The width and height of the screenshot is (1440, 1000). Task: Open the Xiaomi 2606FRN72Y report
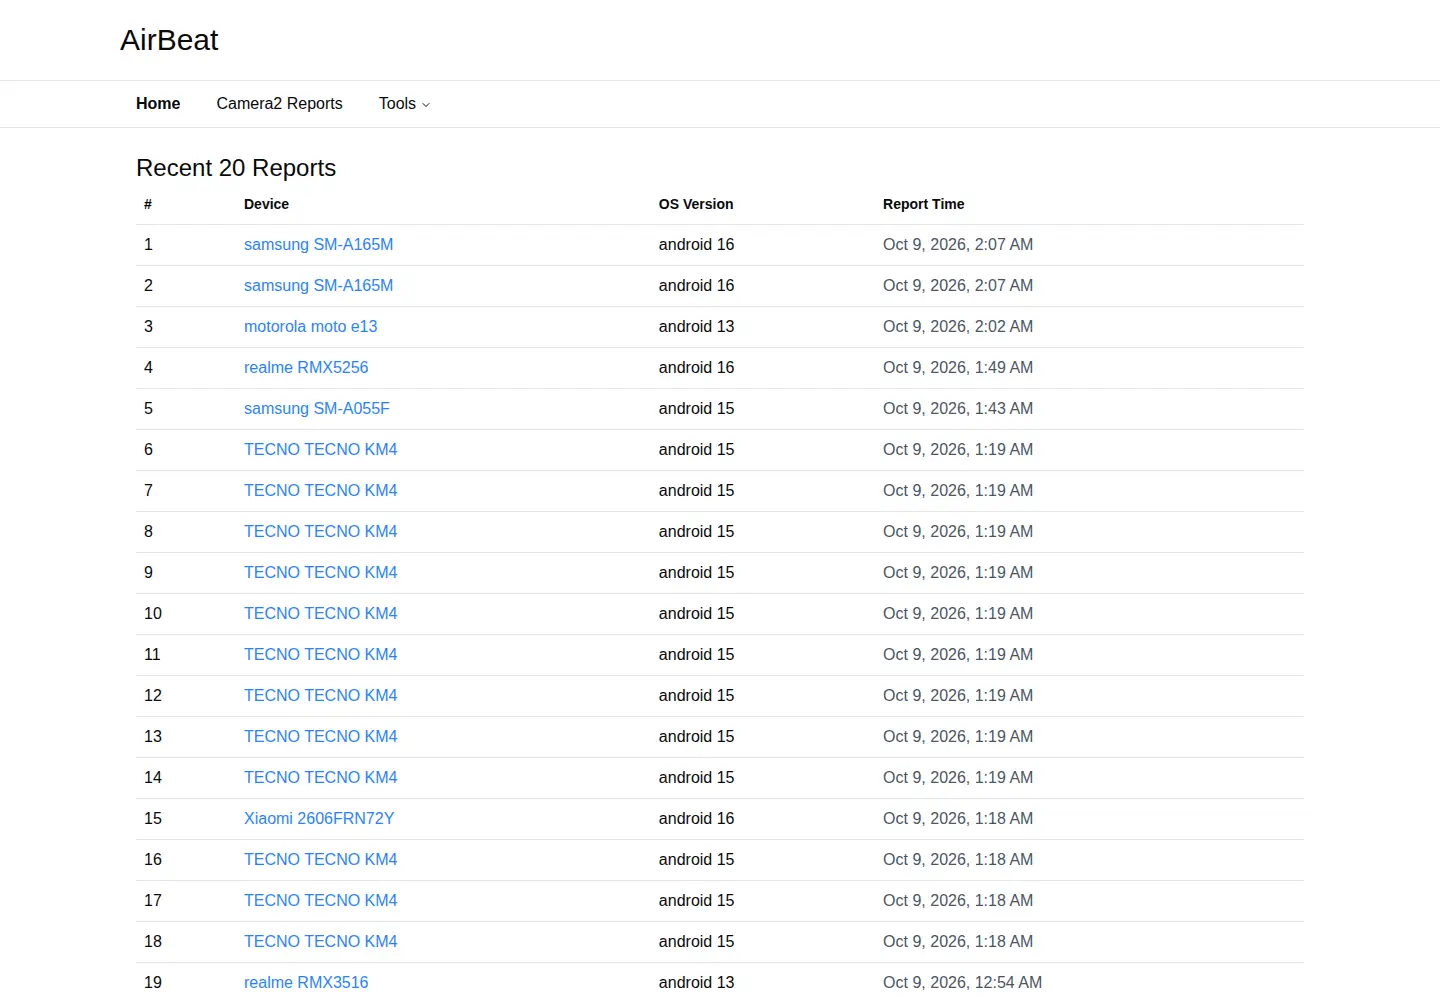click(319, 819)
